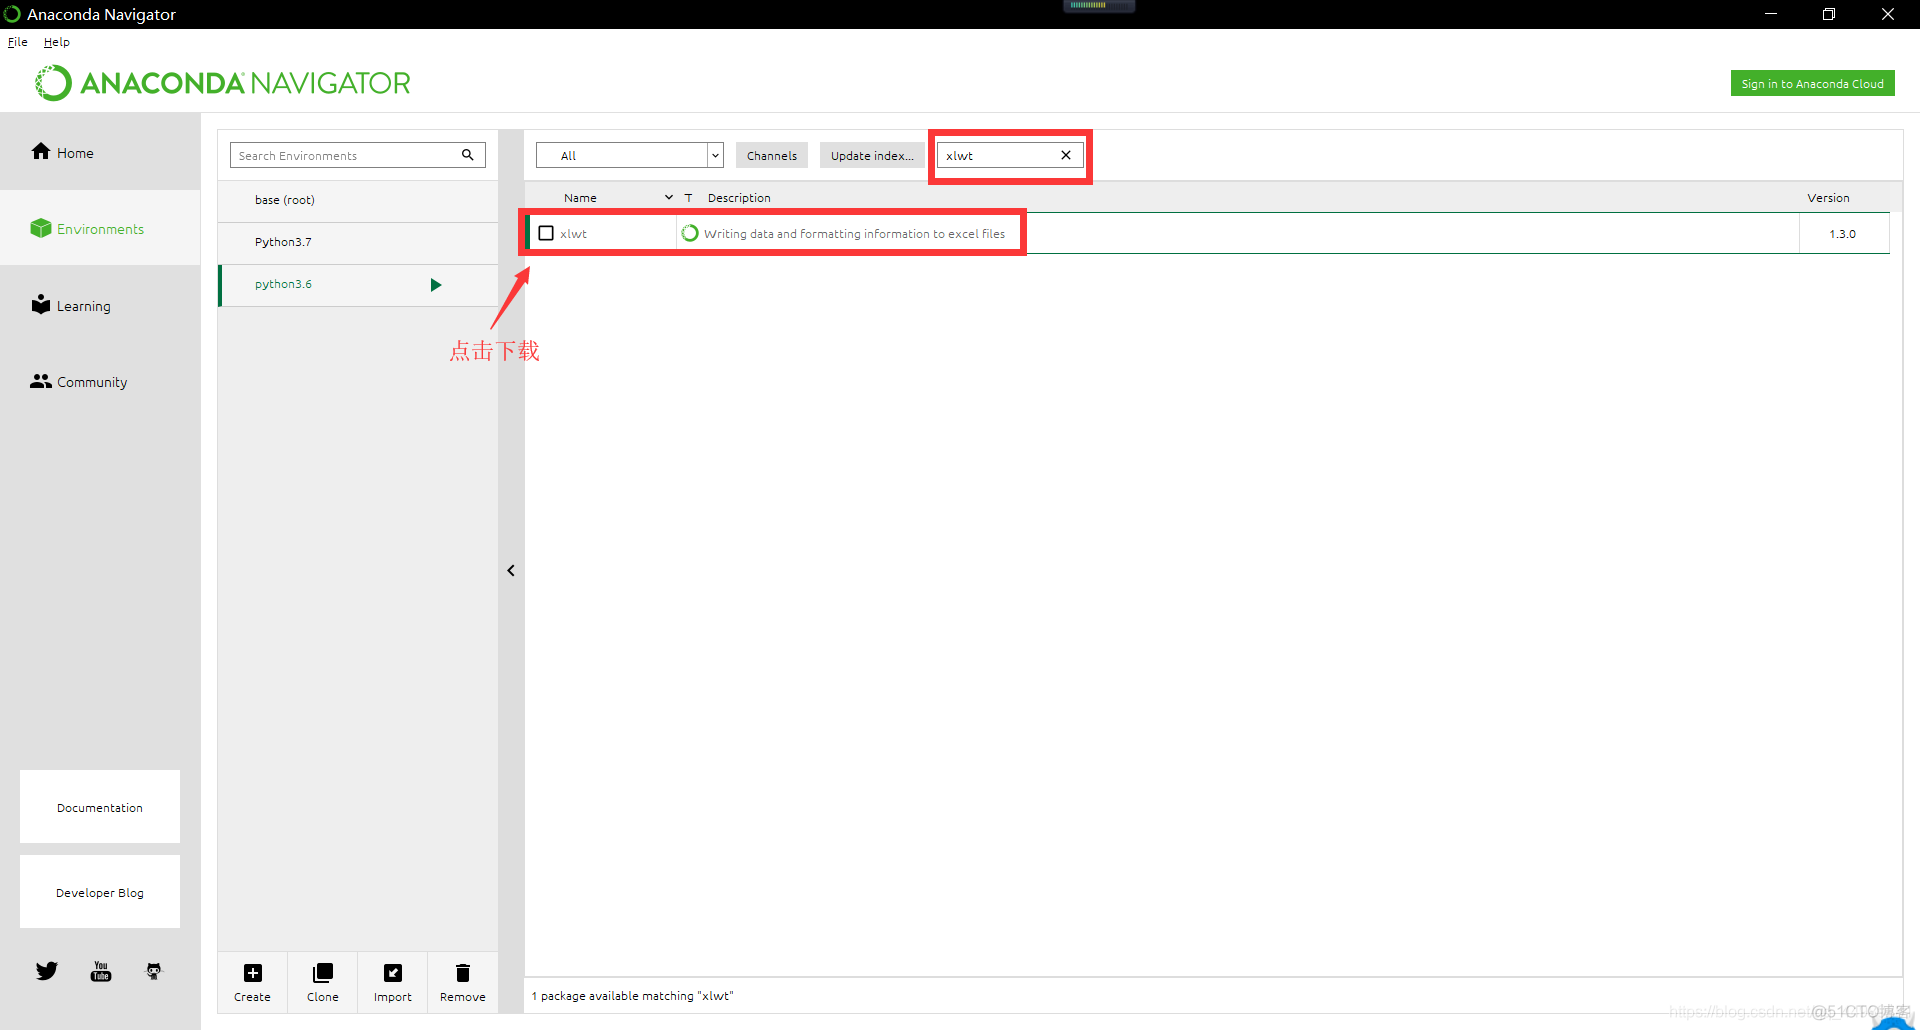1920x1030 pixels.
Task: Click the package count status text
Action: pyautogui.click(x=632, y=996)
